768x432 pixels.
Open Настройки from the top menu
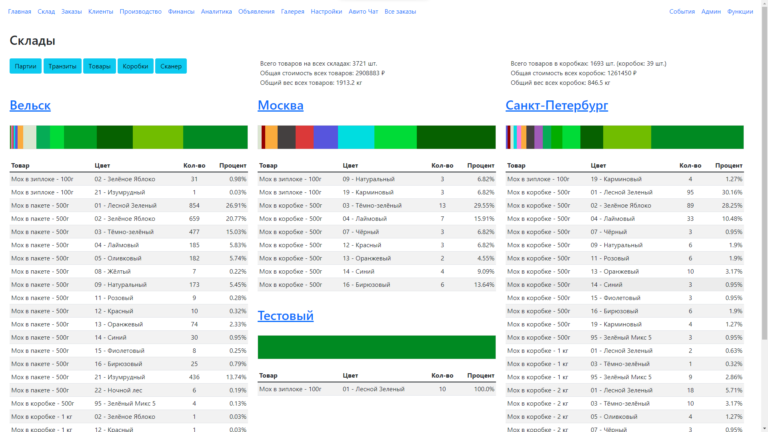tap(326, 10)
